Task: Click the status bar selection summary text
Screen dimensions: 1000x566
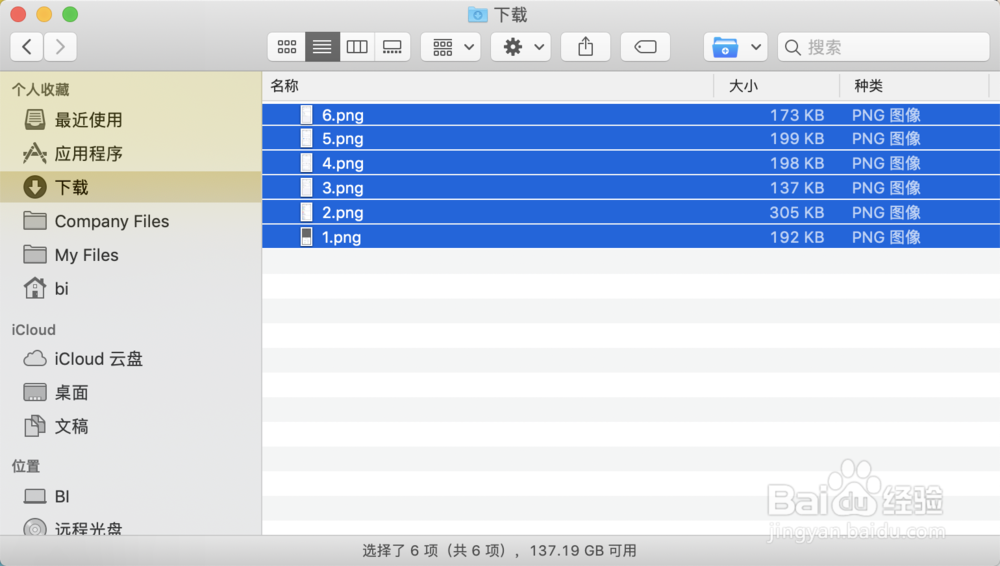Action: click(x=499, y=551)
